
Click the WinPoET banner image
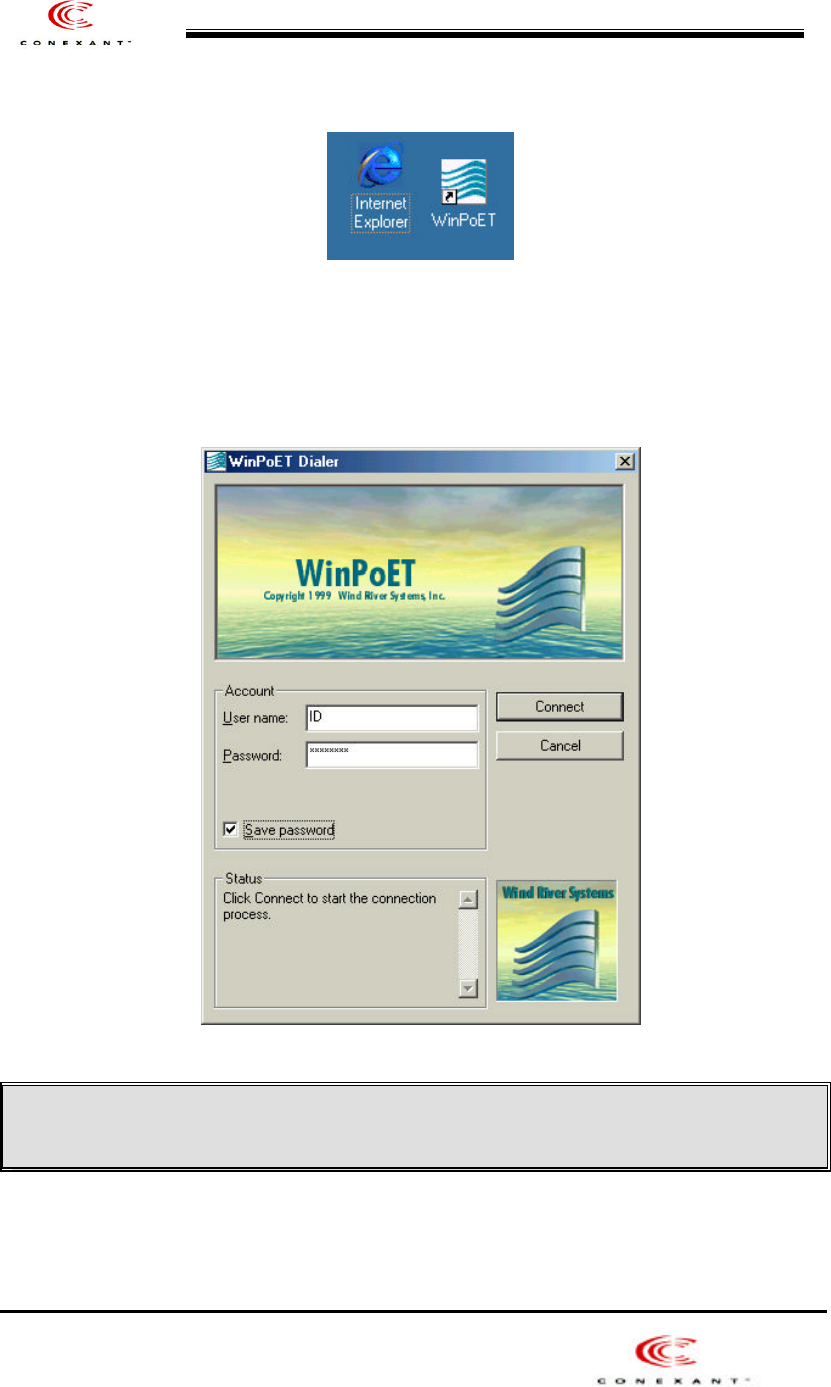(420, 573)
